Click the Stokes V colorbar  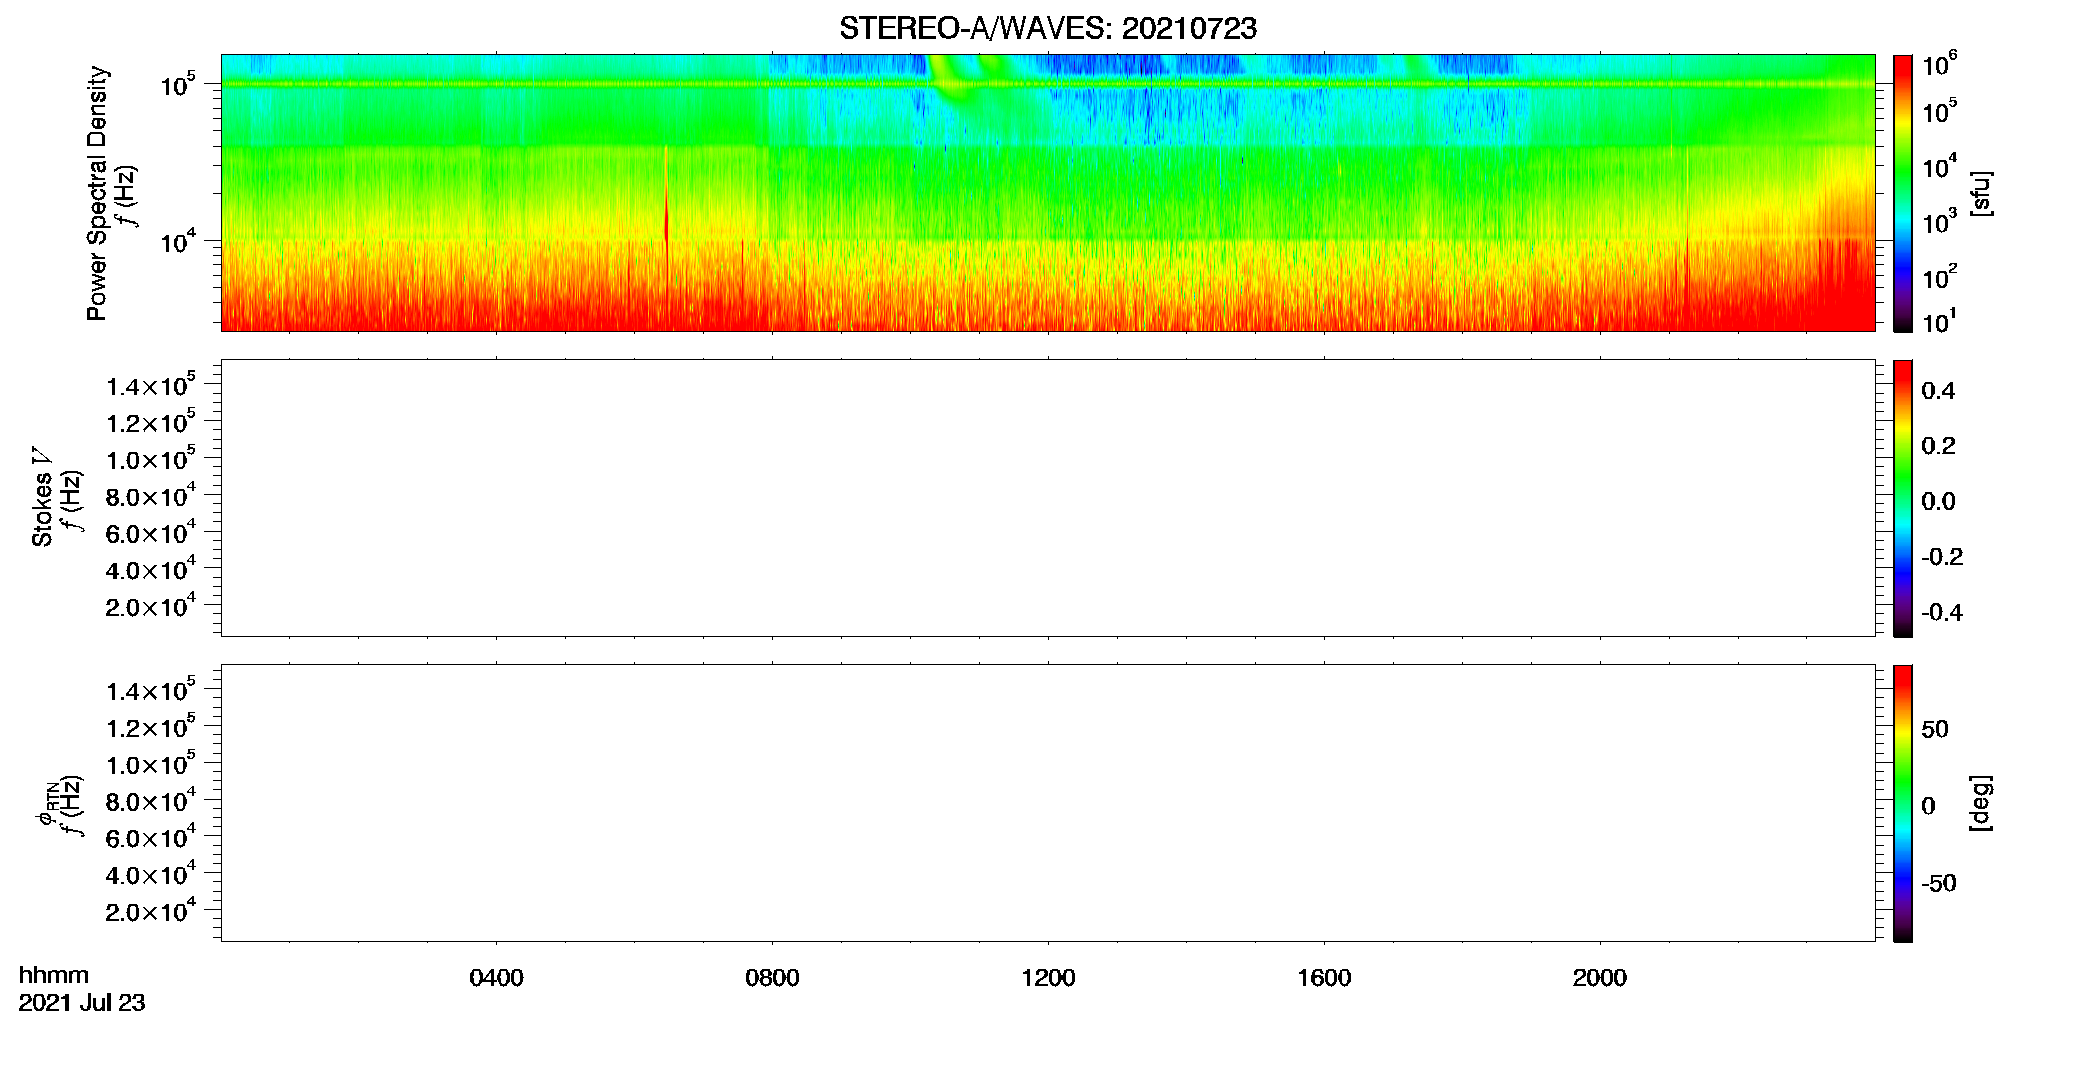1903,497
